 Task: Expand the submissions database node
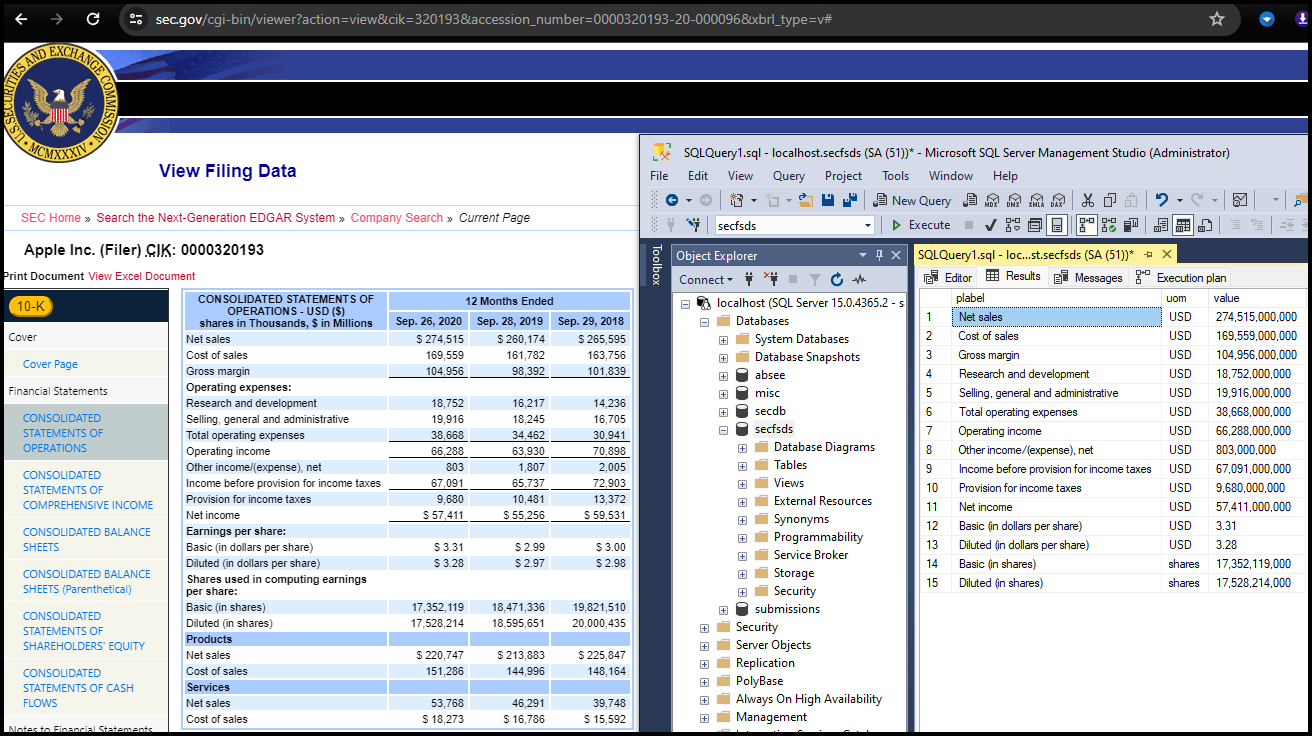coord(723,609)
